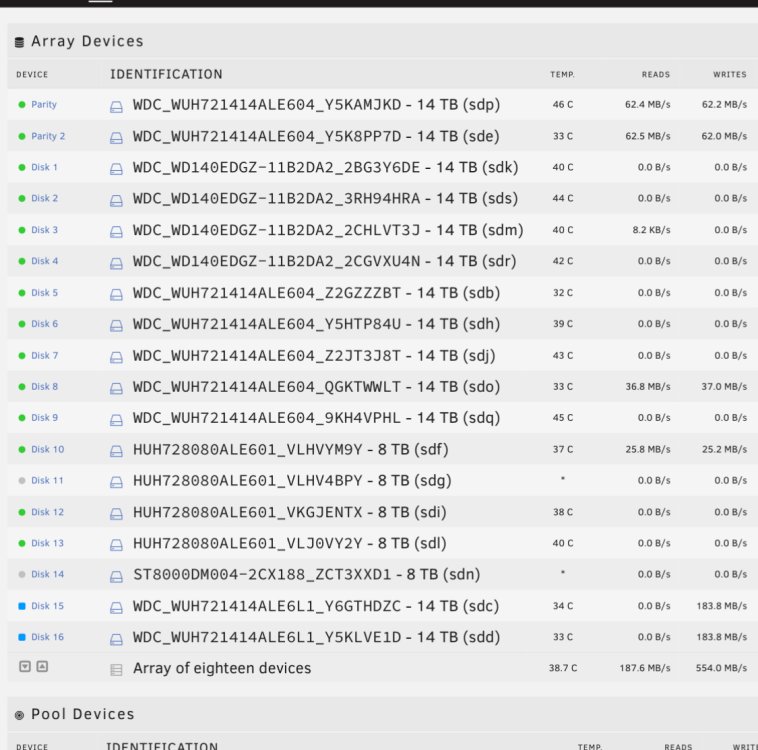The height and width of the screenshot is (750, 758).
Task: Click blue status square for Disk 15
Action: coord(22,606)
